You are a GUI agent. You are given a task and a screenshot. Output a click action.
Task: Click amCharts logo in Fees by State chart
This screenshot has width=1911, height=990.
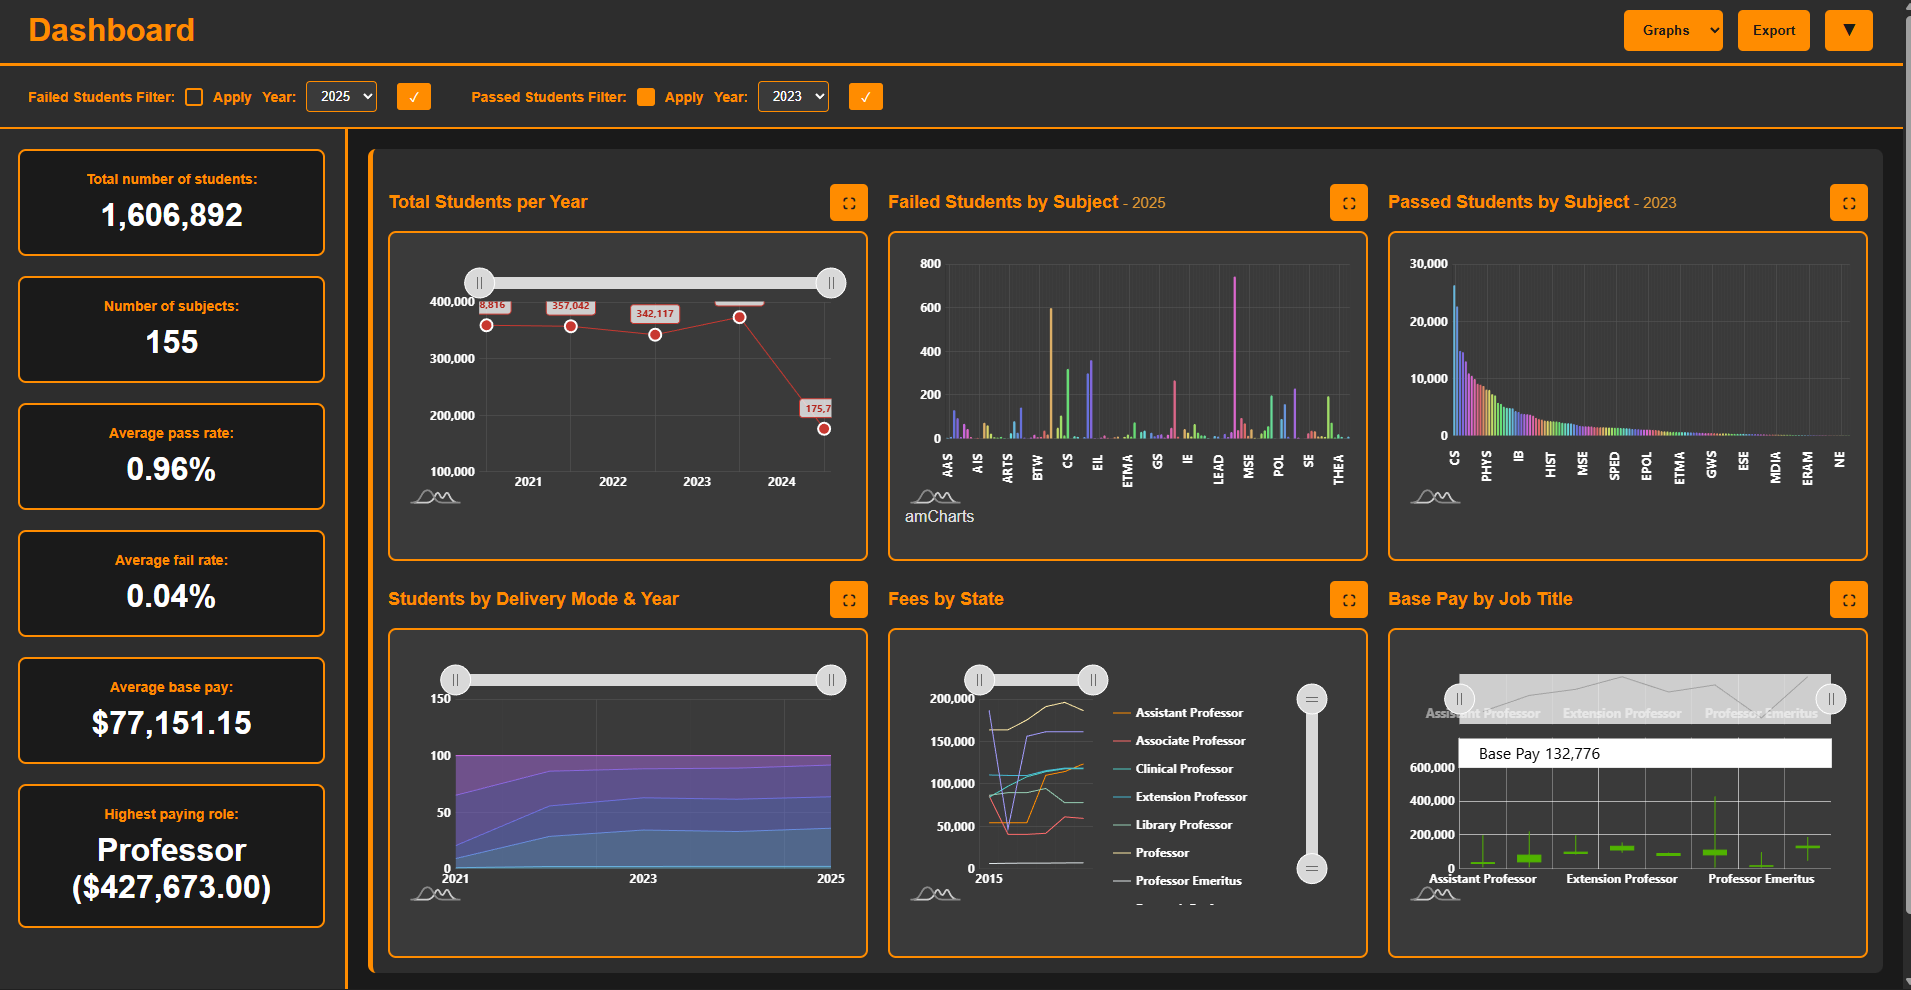[x=935, y=894]
